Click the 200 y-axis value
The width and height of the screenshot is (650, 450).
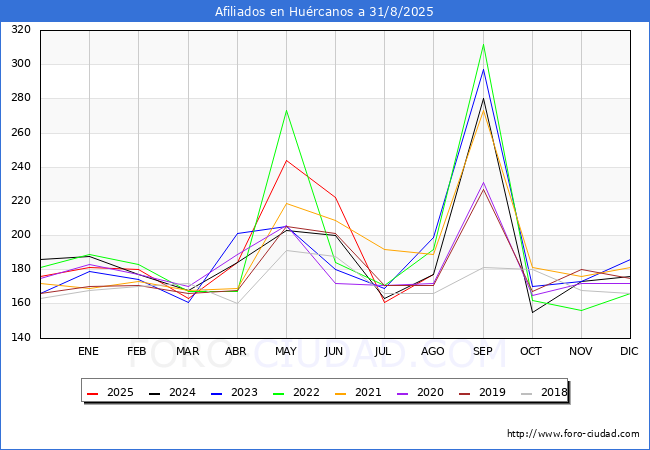21,235
